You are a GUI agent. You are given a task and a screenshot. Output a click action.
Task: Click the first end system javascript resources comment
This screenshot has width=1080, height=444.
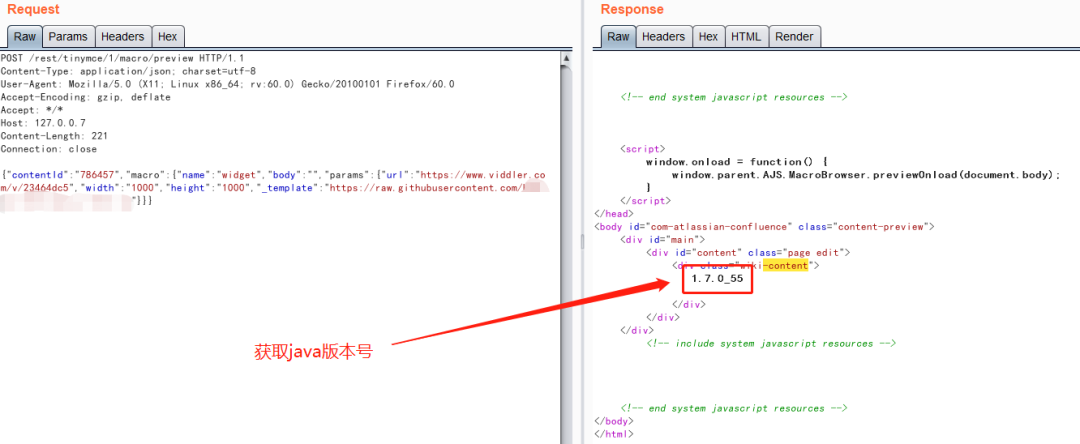734,97
